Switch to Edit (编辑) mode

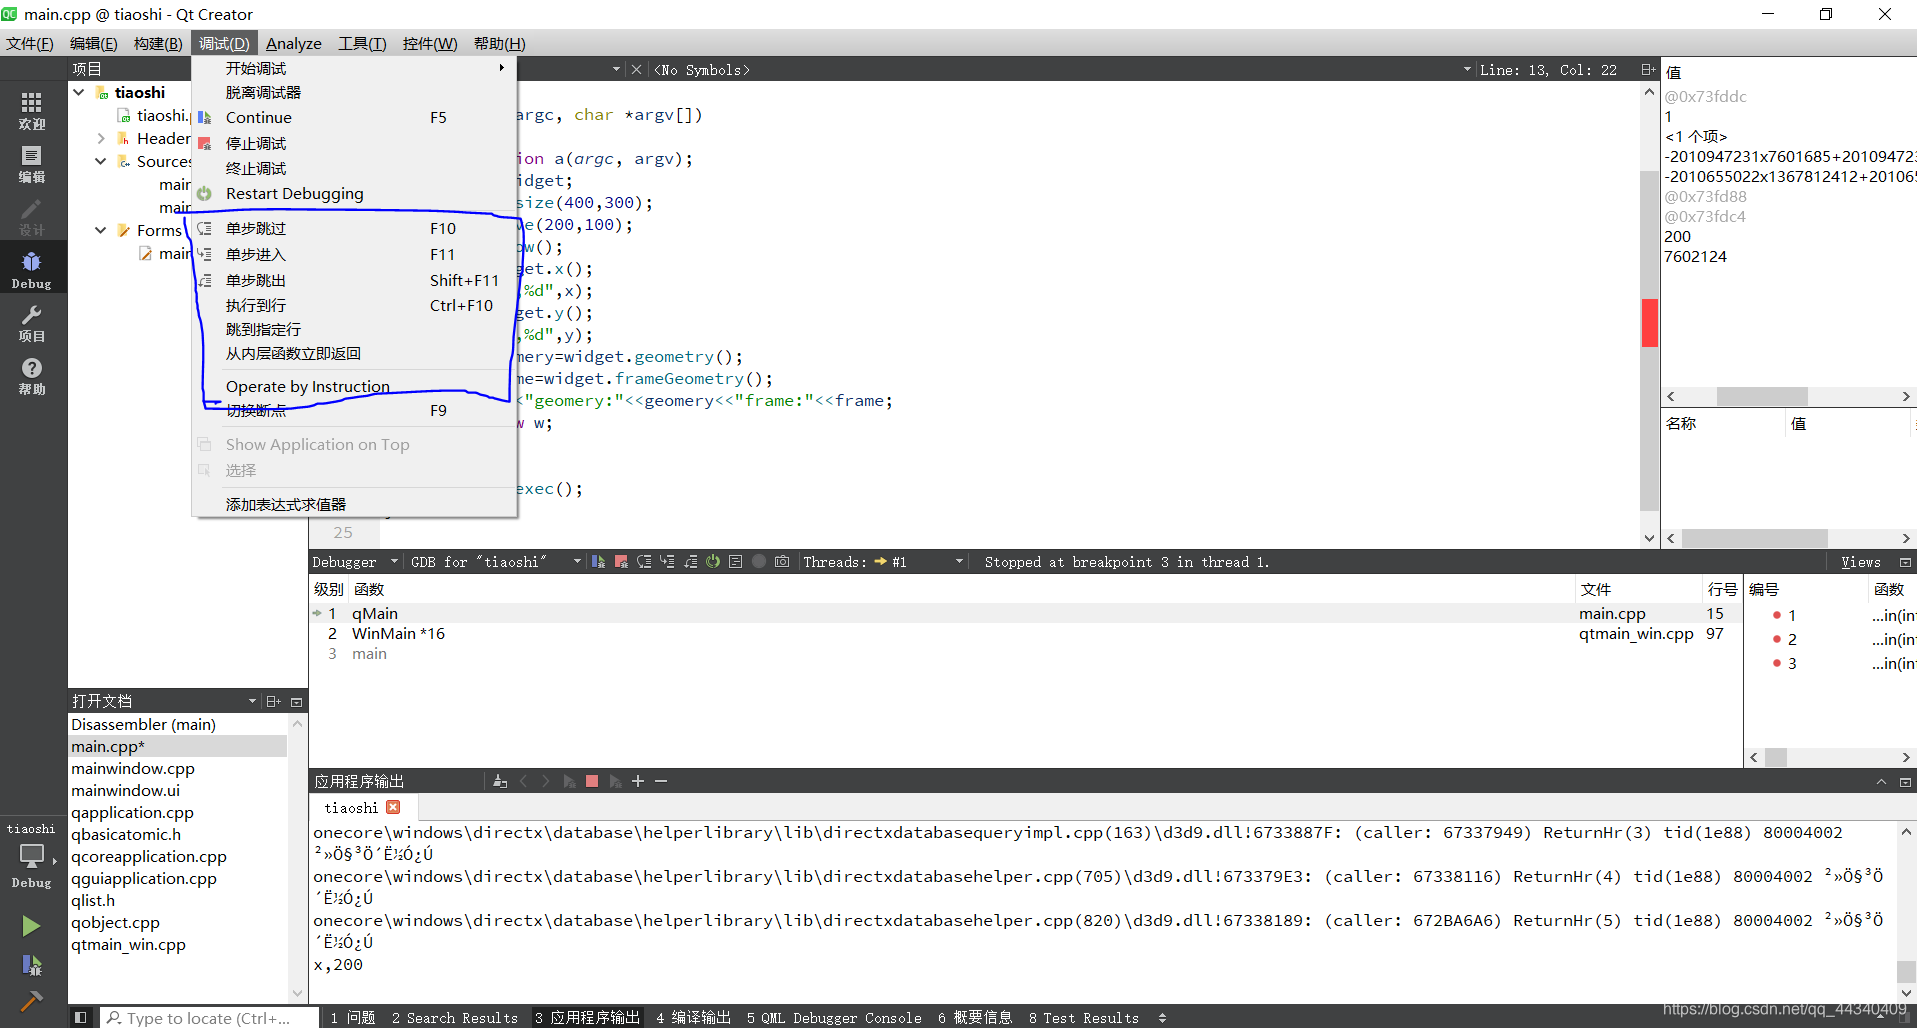pyautogui.click(x=32, y=164)
